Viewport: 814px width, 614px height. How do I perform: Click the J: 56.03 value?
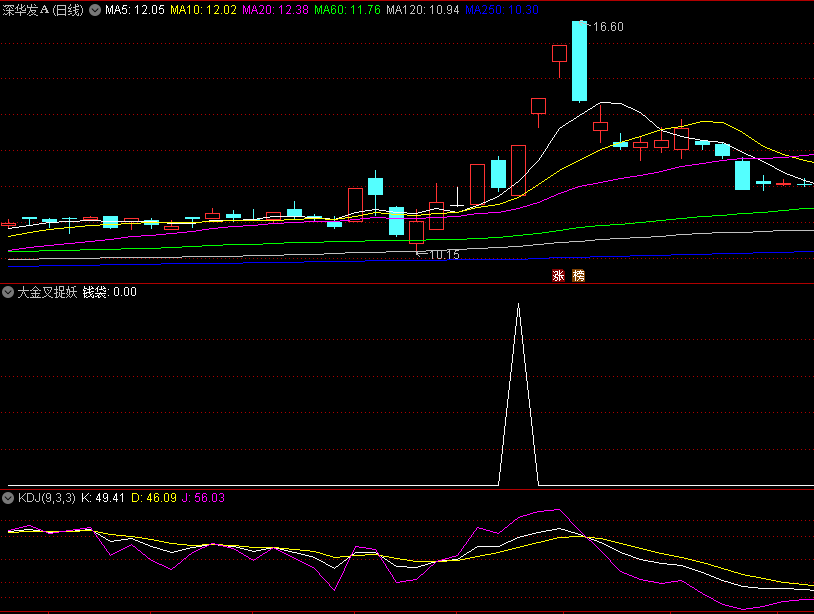click(x=204, y=498)
